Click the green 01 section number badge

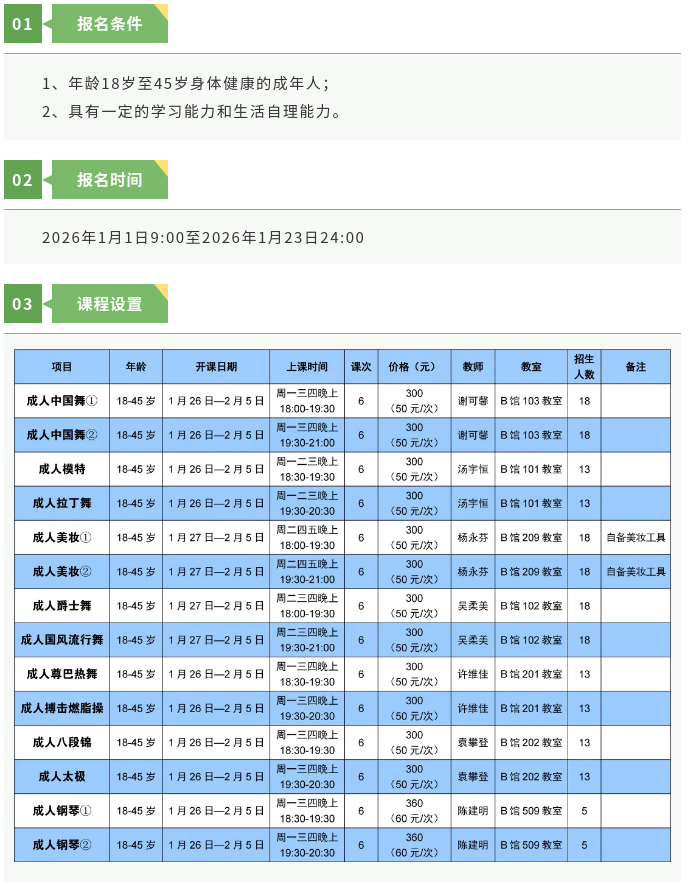pyautogui.click(x=23, y=24)
